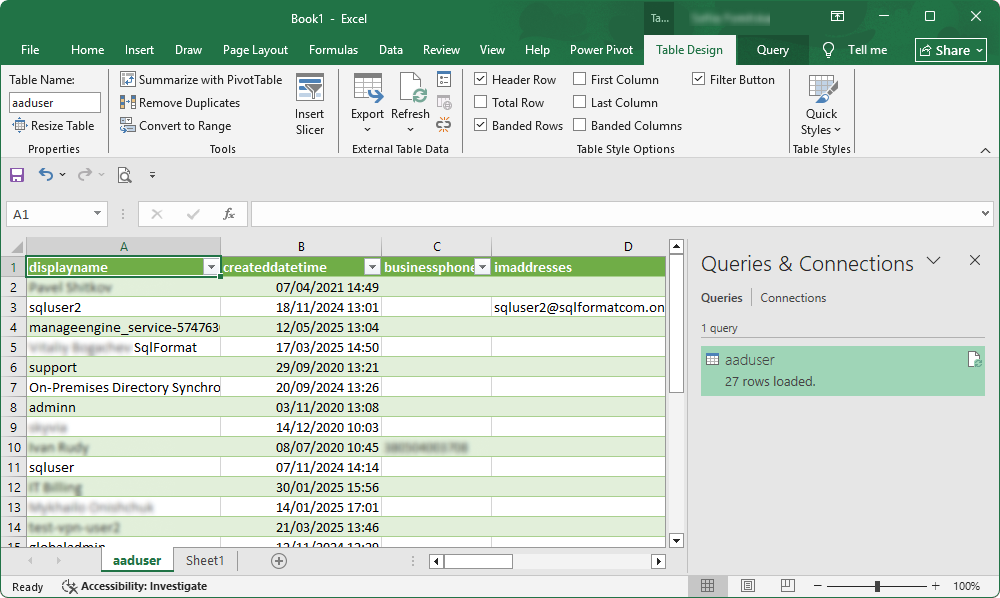Save the workbook via Quick Access toolbar

[16, 174]
